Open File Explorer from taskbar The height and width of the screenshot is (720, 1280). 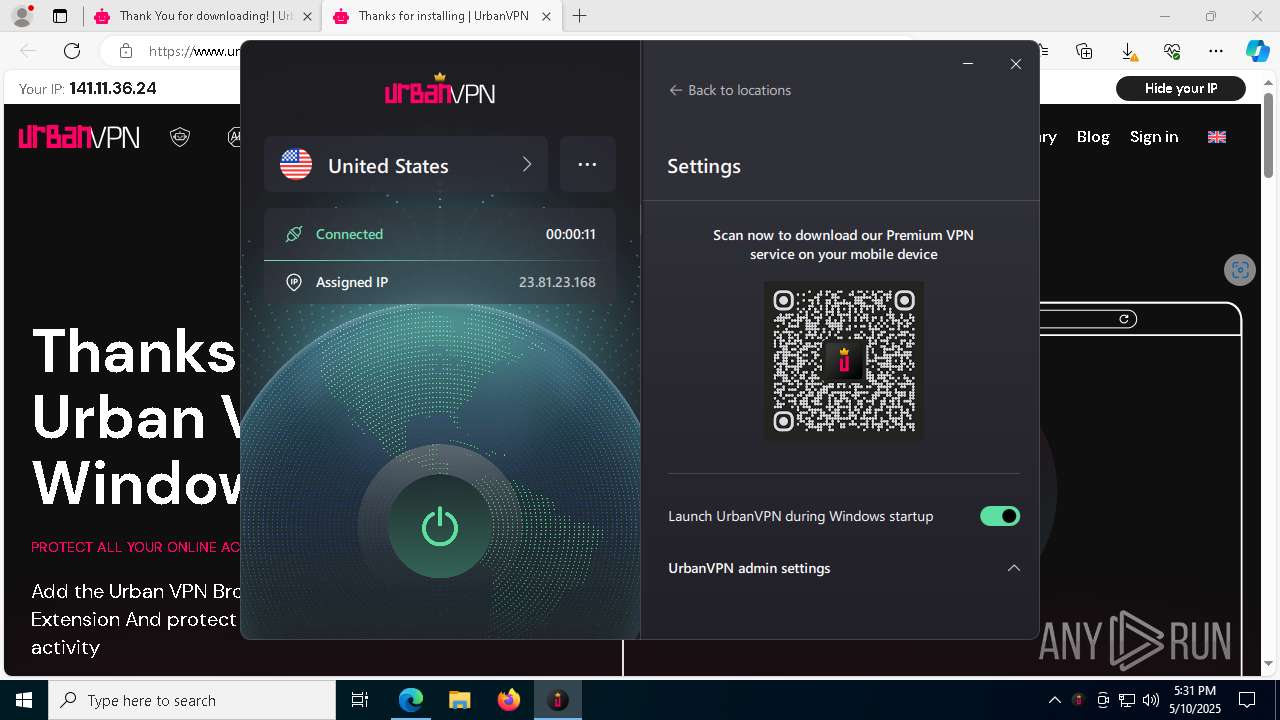(x=460, y=700)
